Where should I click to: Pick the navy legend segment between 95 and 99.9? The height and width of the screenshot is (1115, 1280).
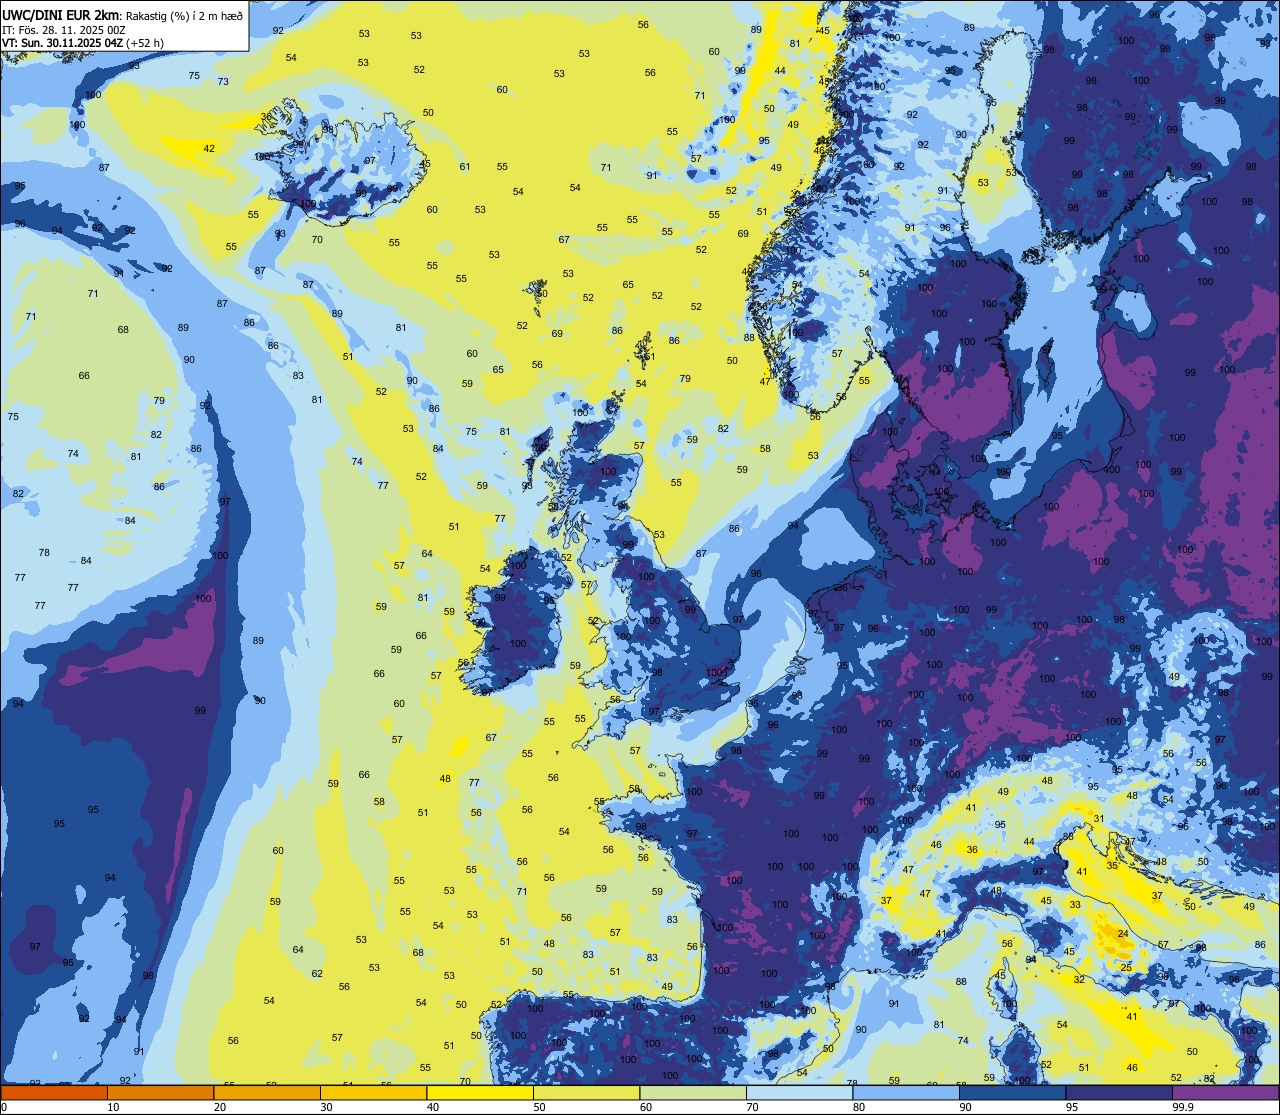pos(1119,1093)
